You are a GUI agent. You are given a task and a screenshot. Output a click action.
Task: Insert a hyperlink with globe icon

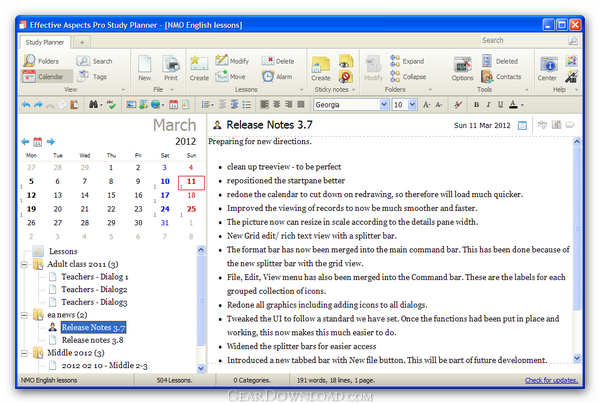click(x=155, y=104)
